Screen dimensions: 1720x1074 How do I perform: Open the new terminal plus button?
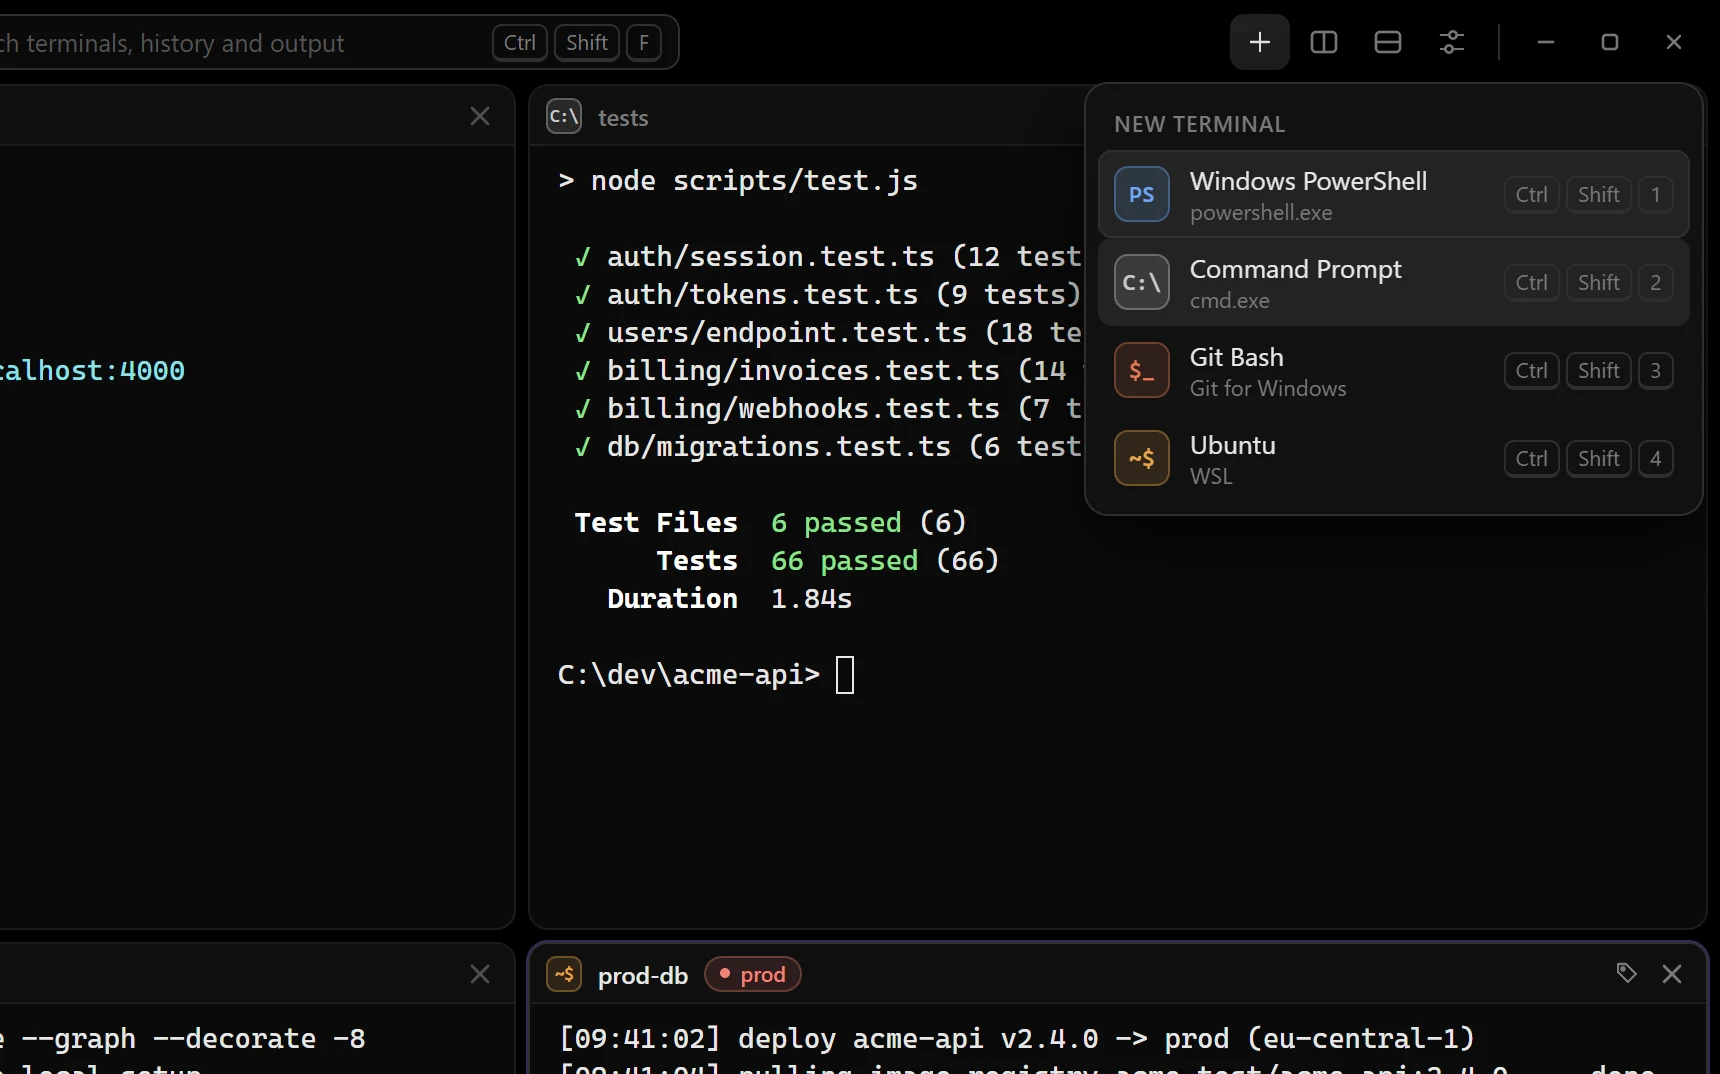coord(1260,42)
